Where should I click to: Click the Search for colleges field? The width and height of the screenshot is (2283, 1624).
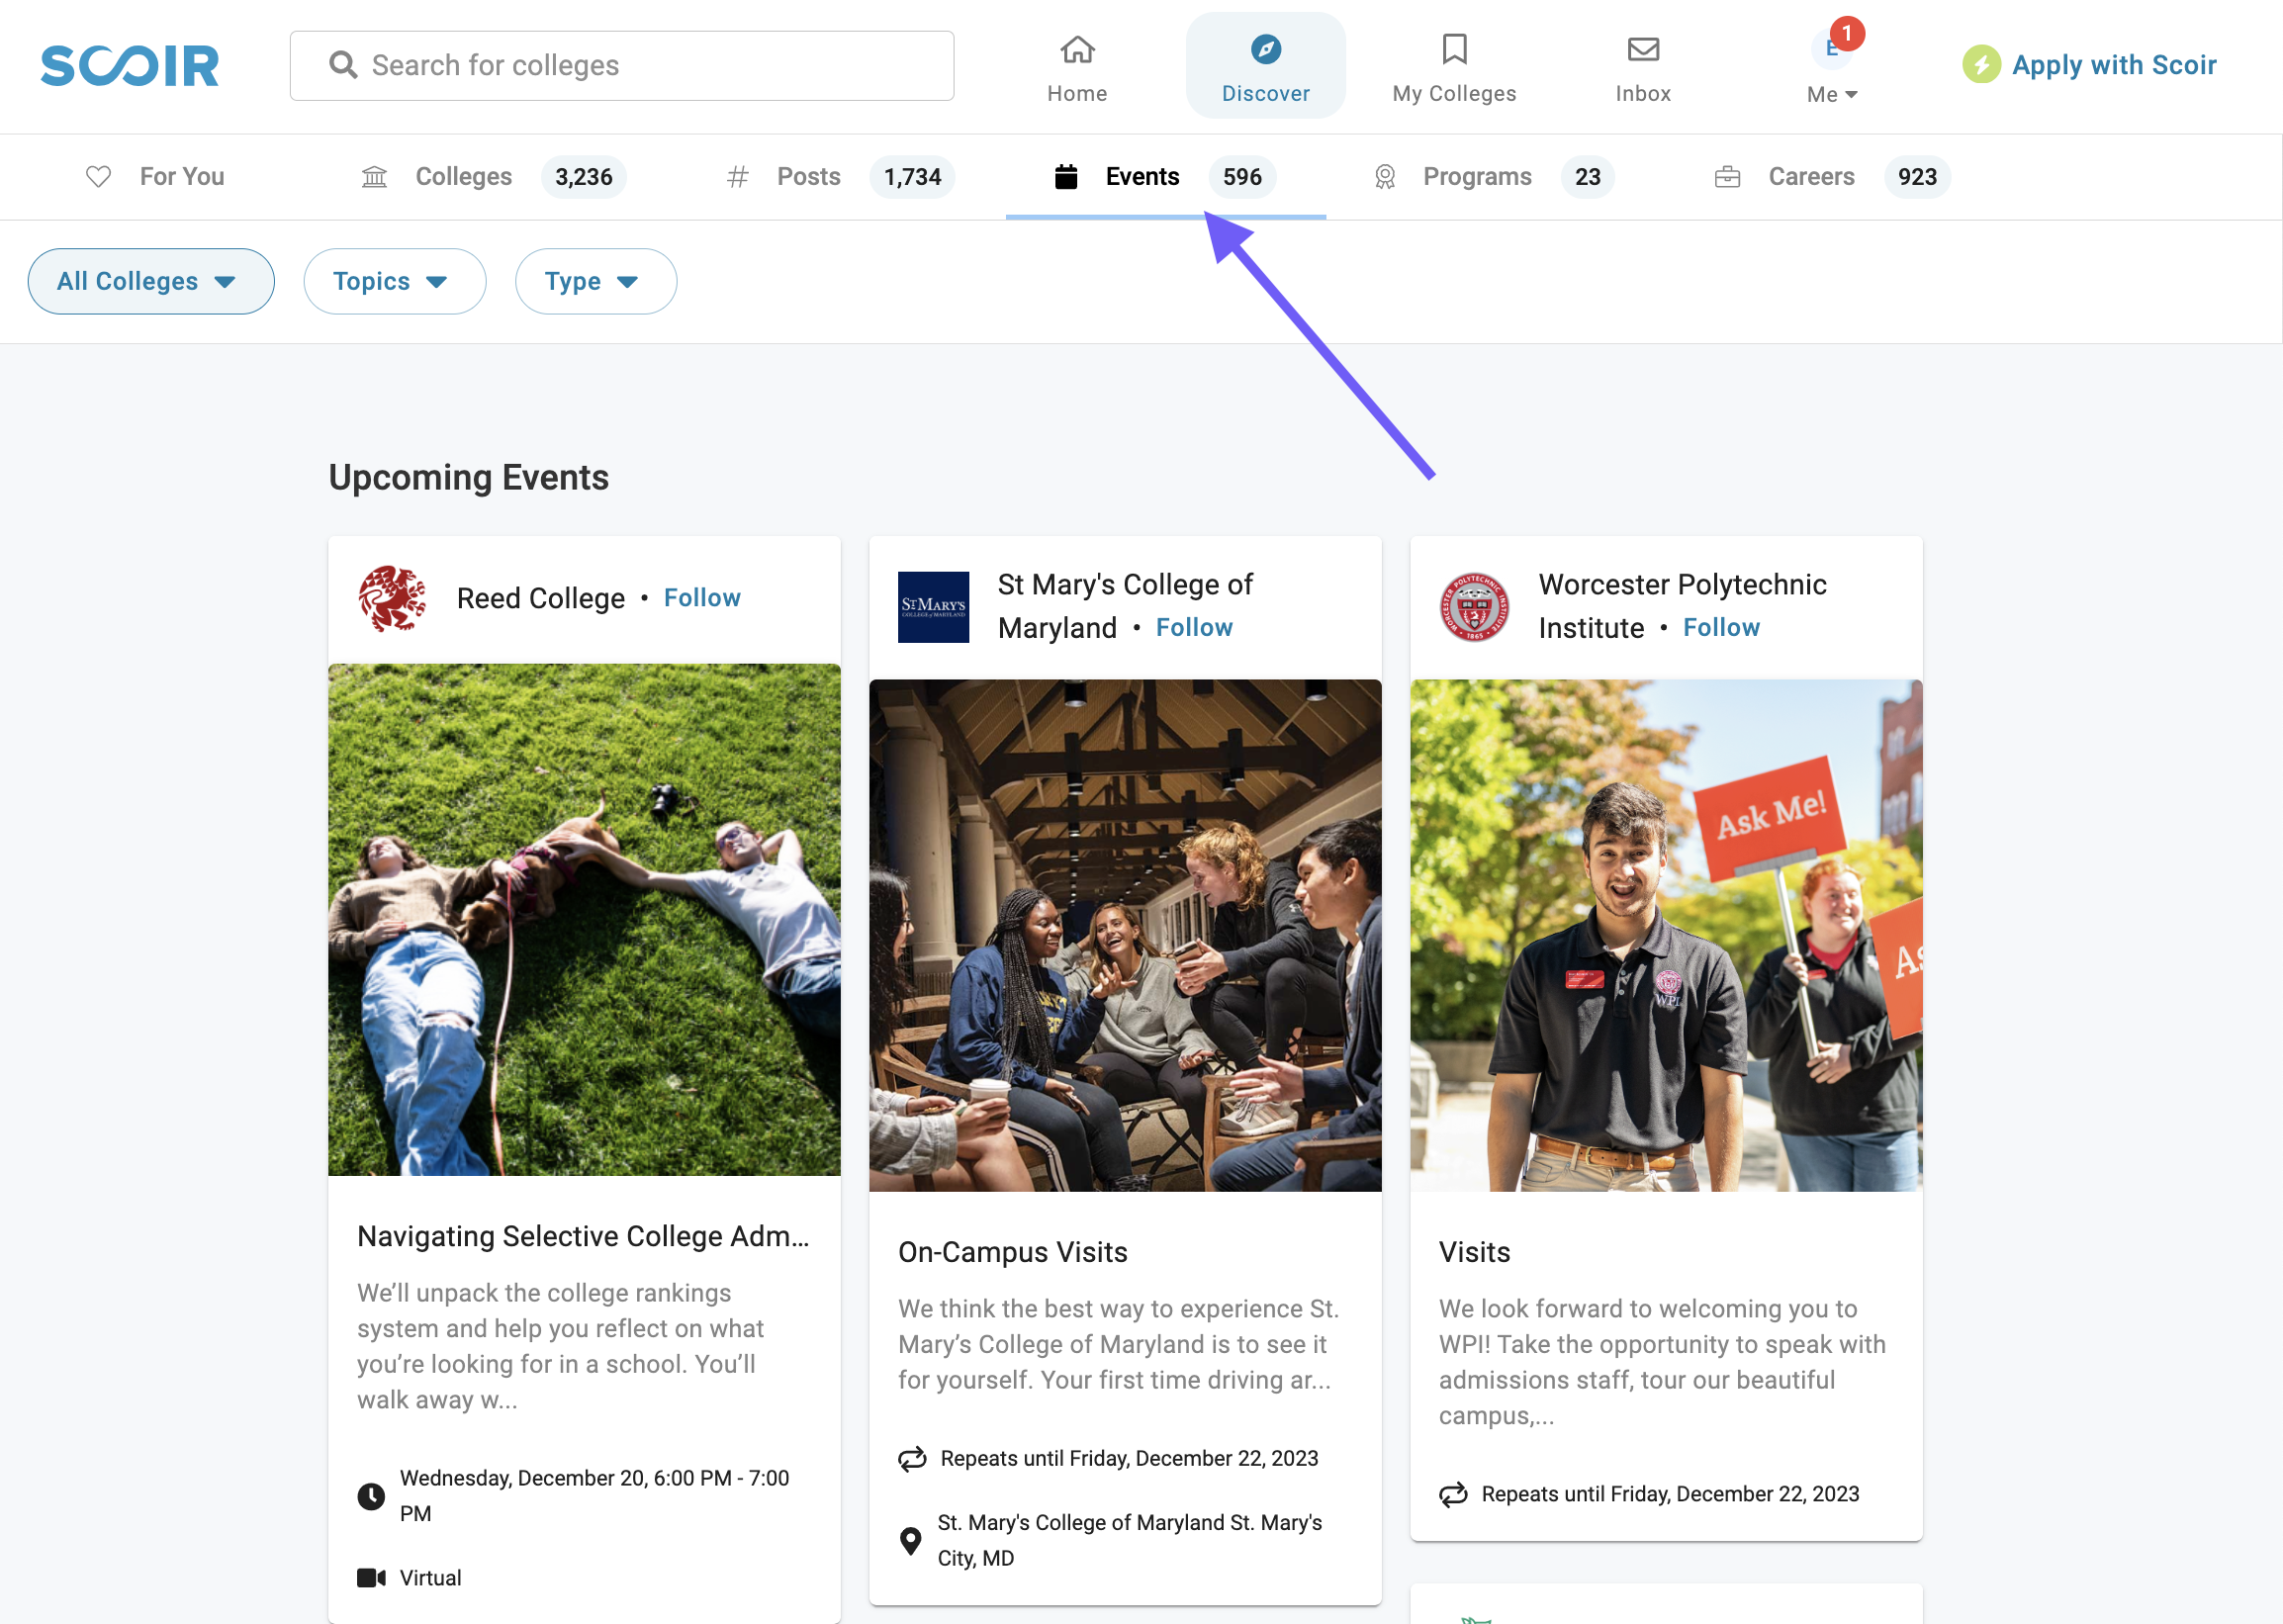coord(621,65)
